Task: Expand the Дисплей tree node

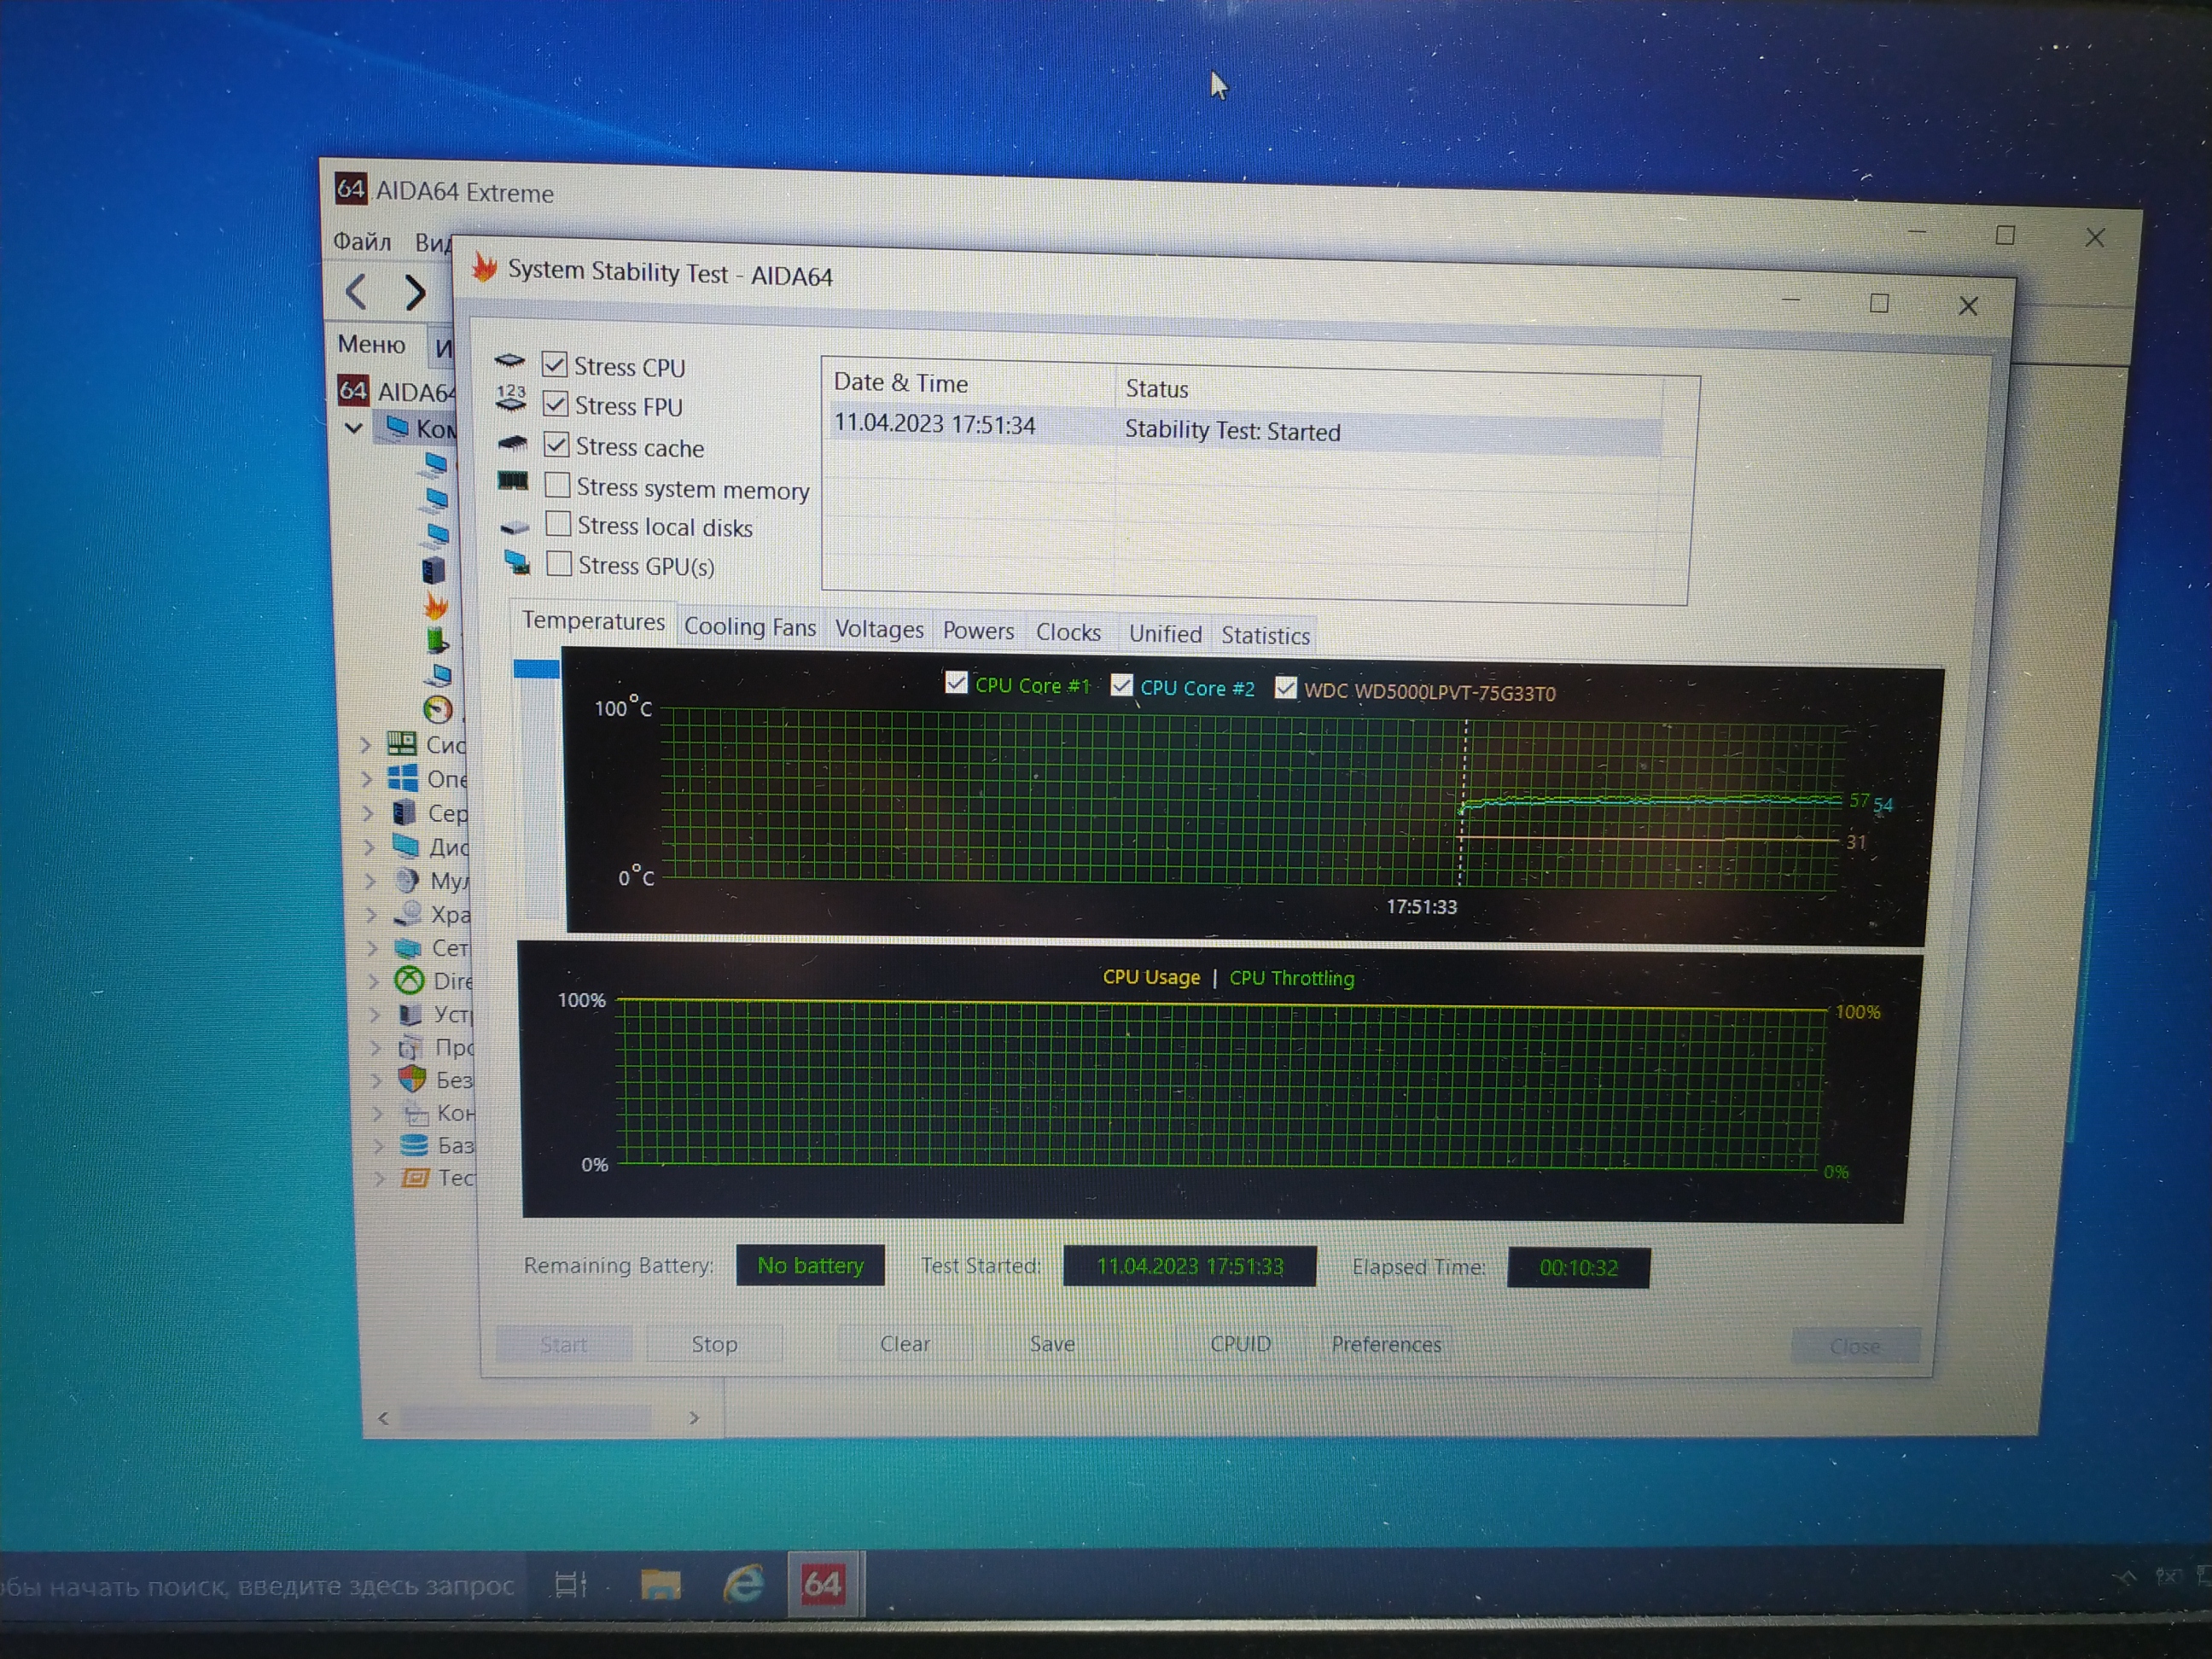Action: [369, 847]
